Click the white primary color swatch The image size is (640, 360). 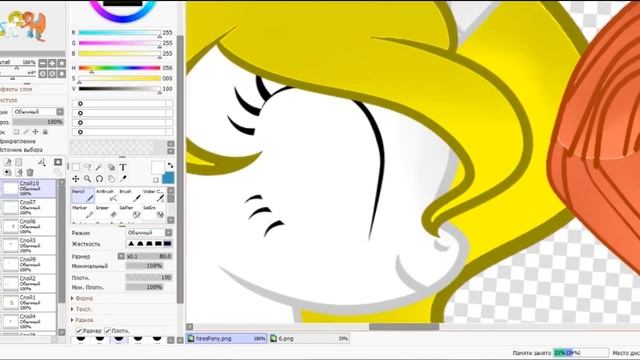[158, 167]
